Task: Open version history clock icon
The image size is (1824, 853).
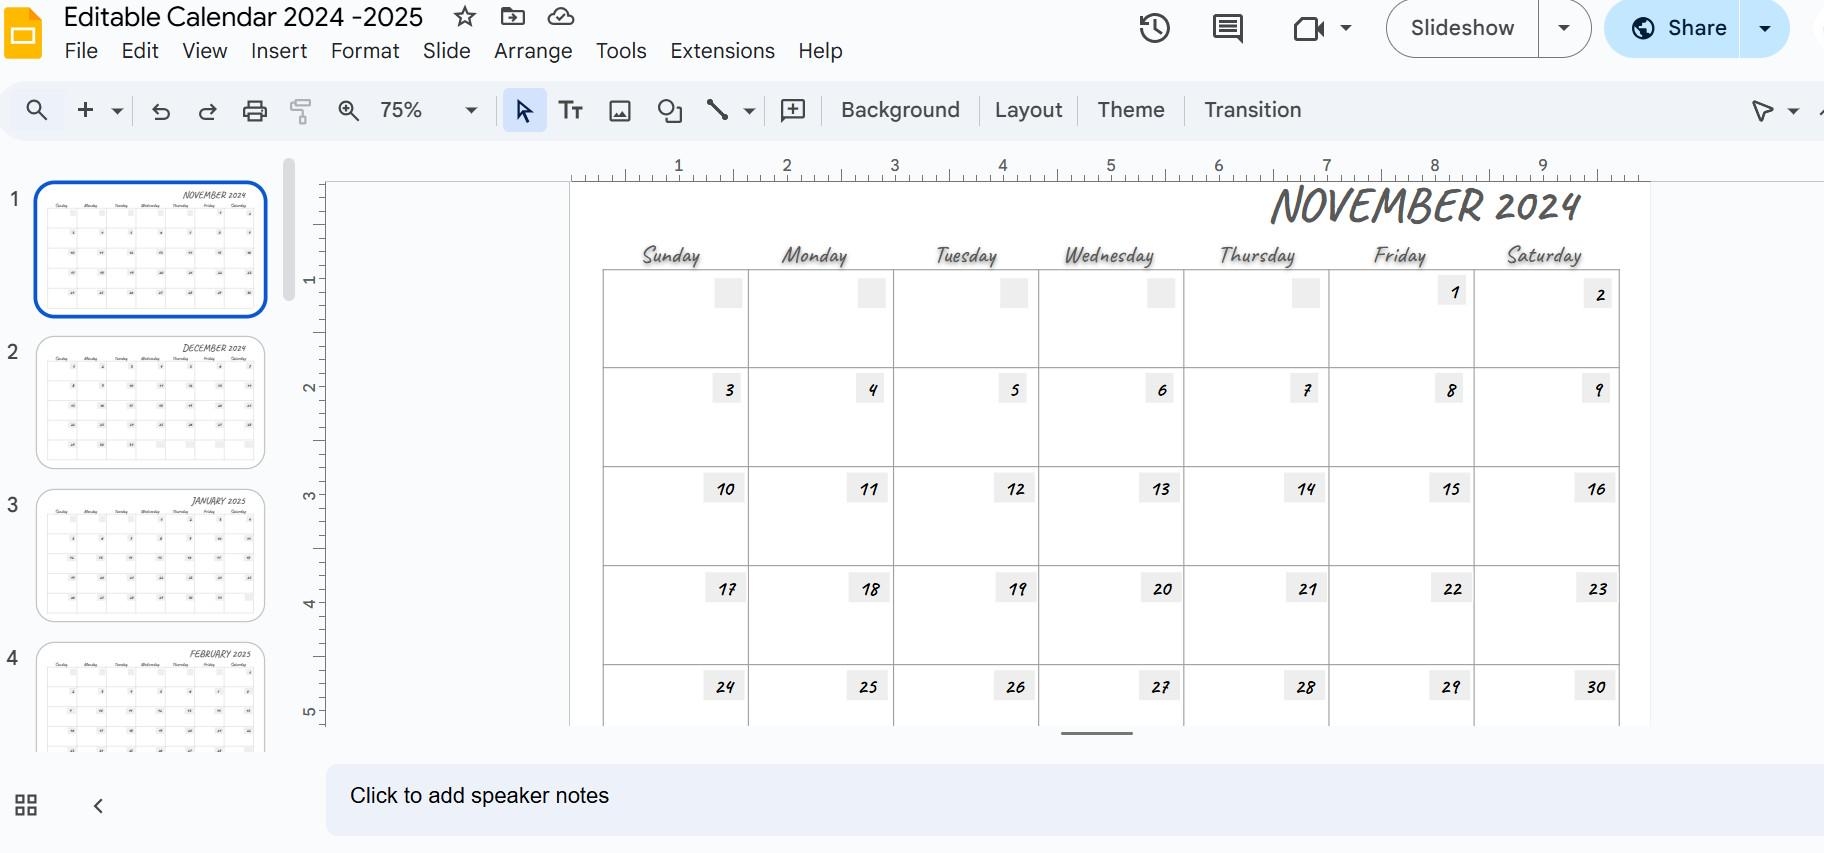Action: click(x=1154, y=28)
